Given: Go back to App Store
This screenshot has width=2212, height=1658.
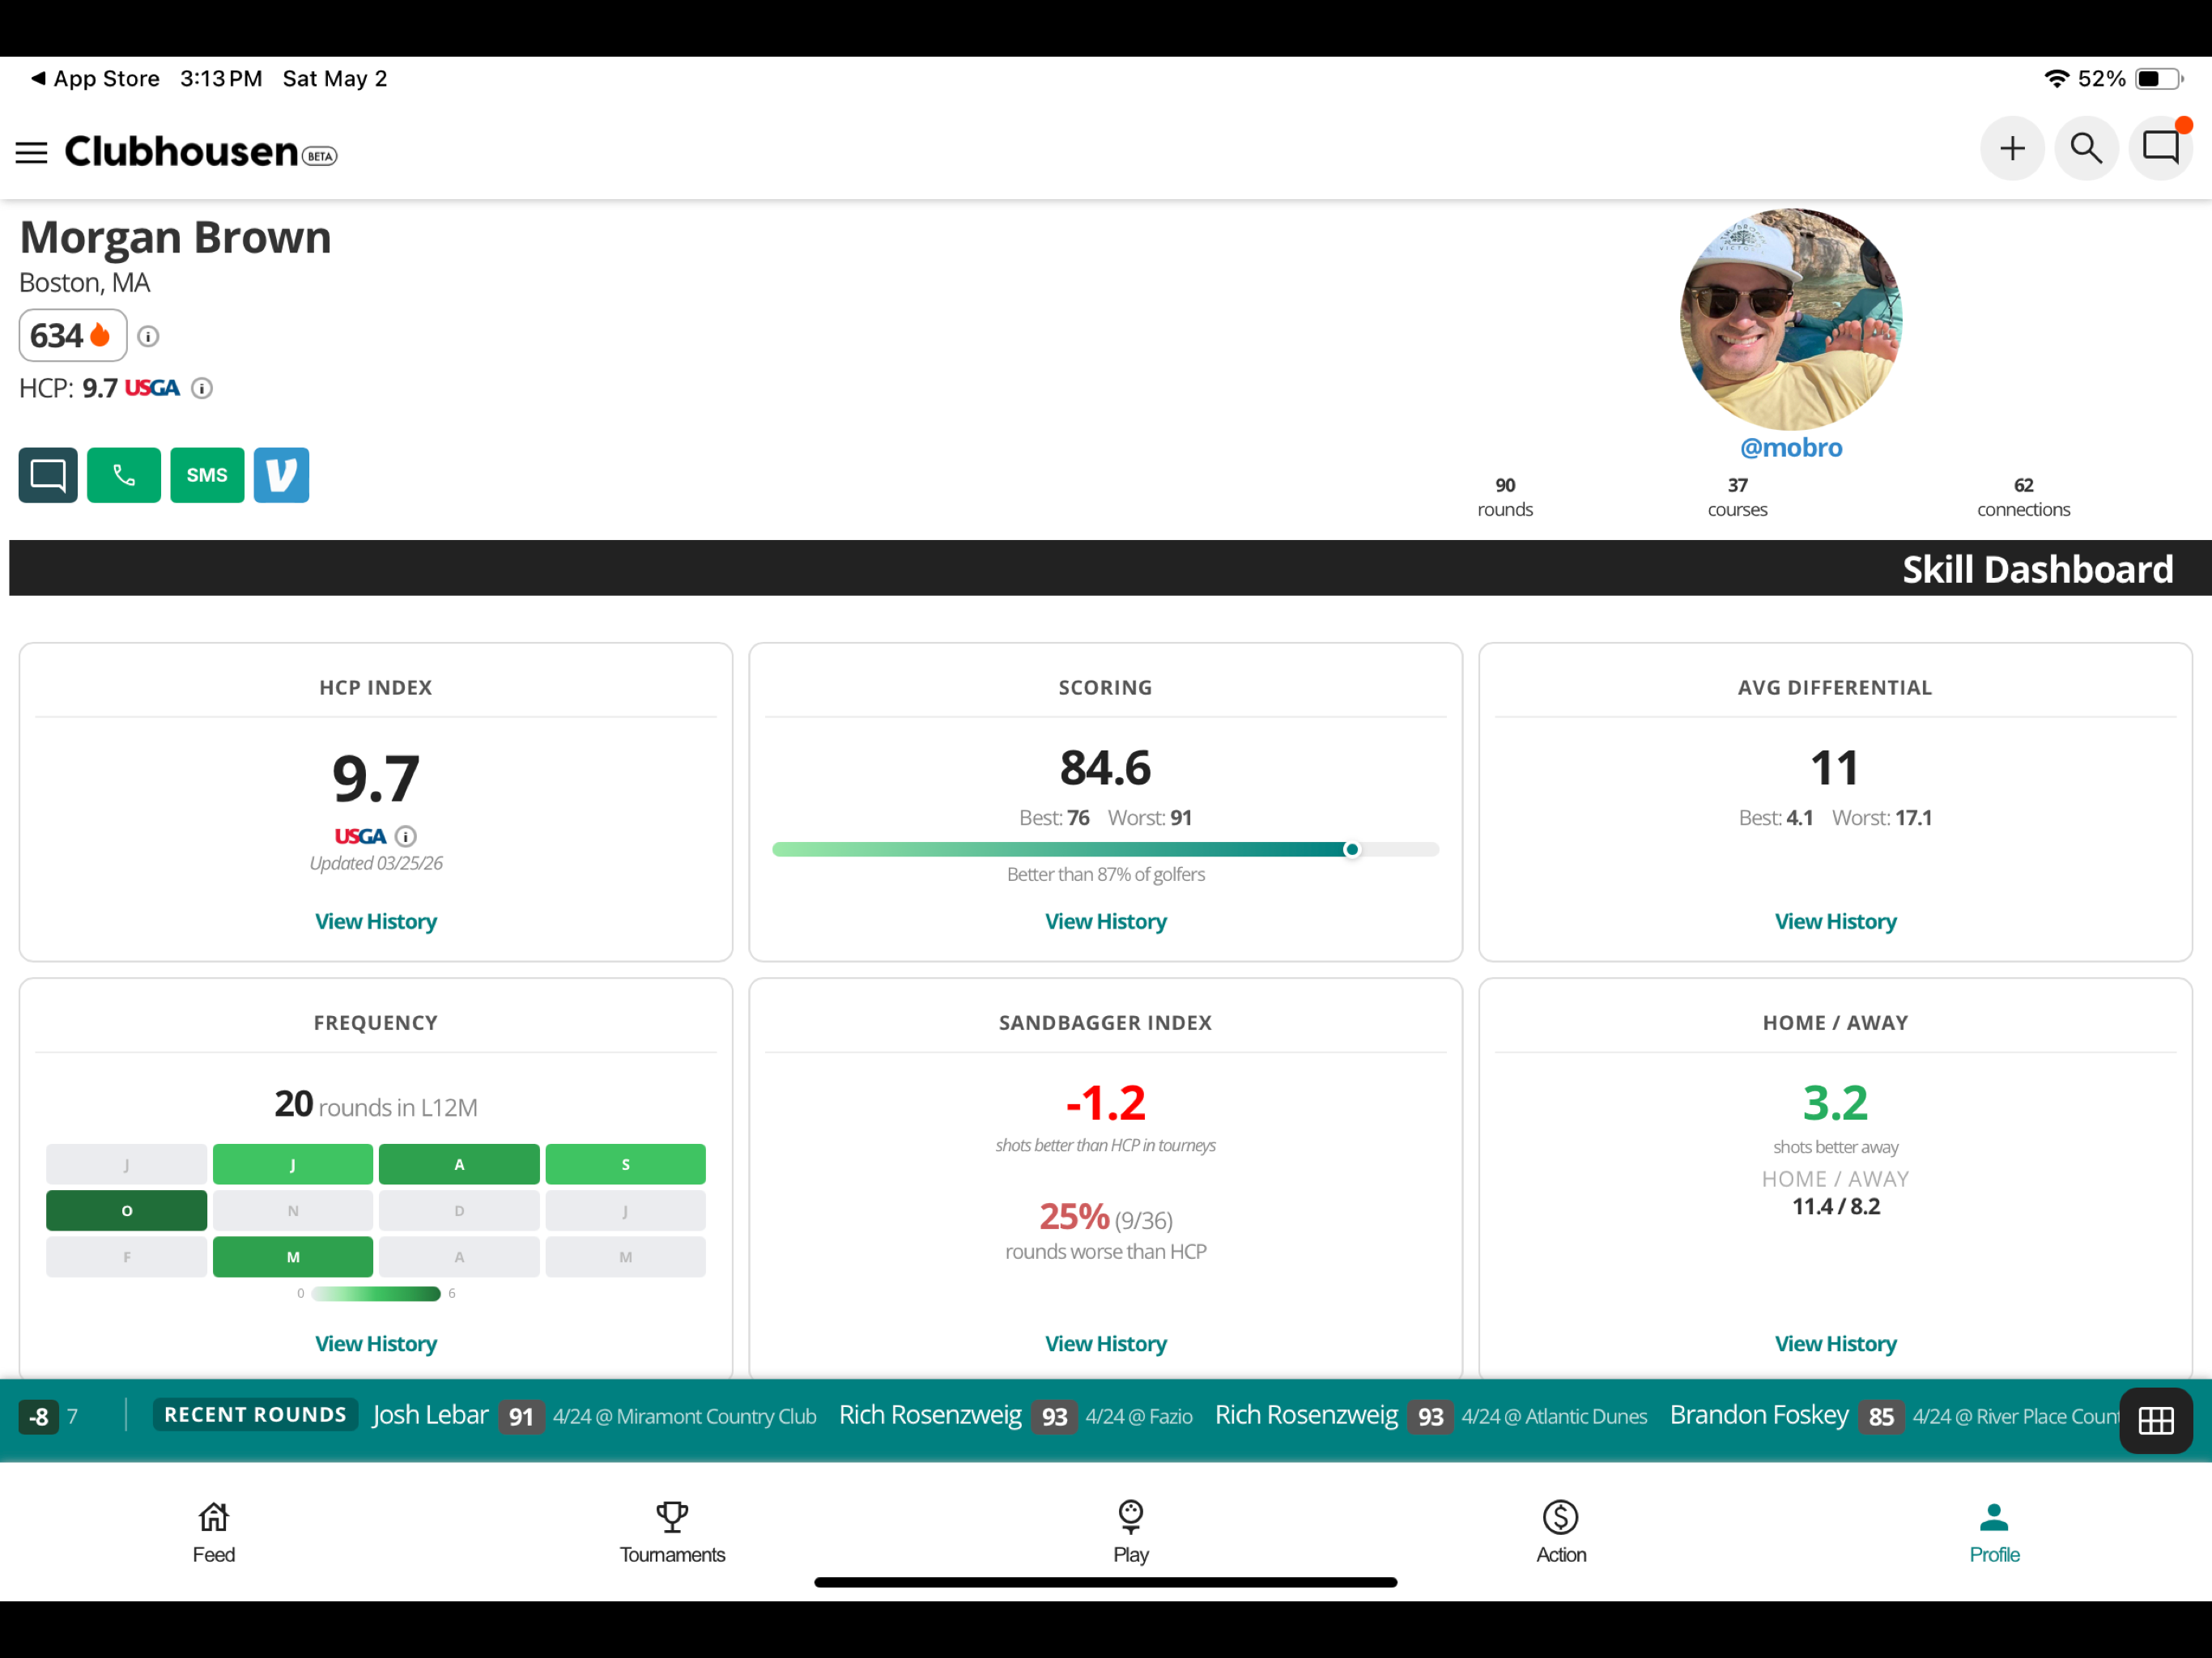Looking at the screenshot, I should pos(96,79).
